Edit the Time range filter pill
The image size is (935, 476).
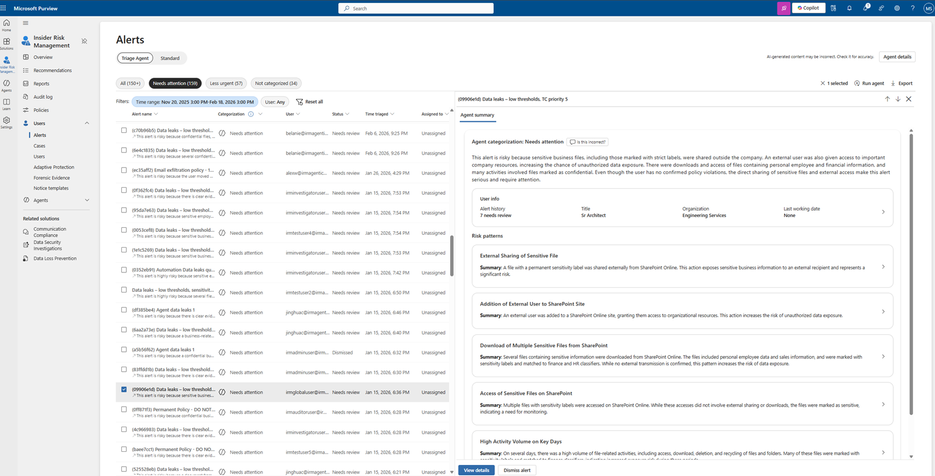click(x=195, y=102)
